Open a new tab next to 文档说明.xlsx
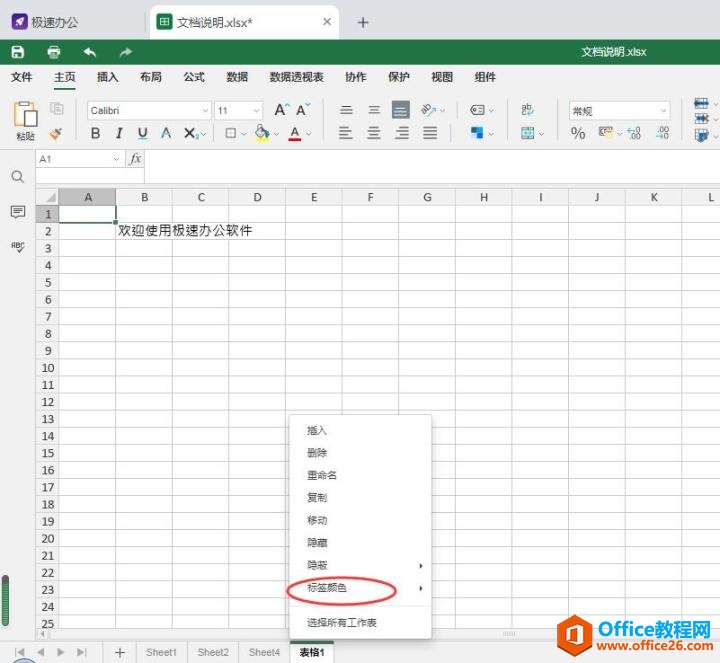The width and height of the screenshot is (720, 663). coord(363,22)
